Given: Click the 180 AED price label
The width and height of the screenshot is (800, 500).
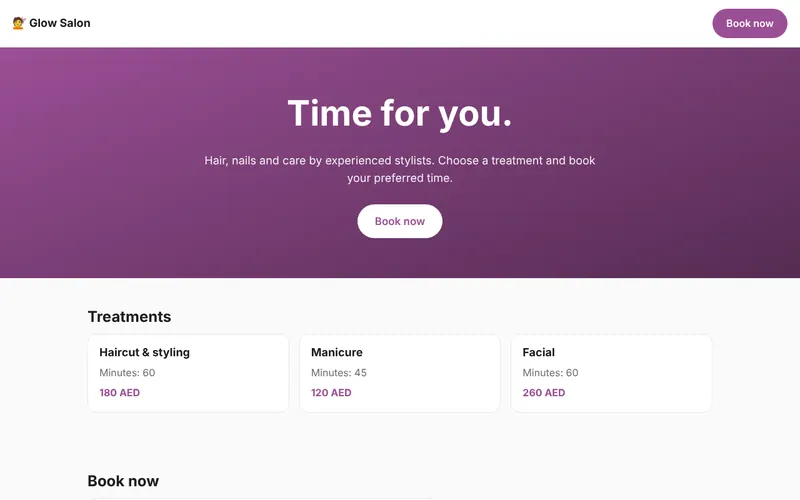Looking at the screenshot, I should pos(119,393).
